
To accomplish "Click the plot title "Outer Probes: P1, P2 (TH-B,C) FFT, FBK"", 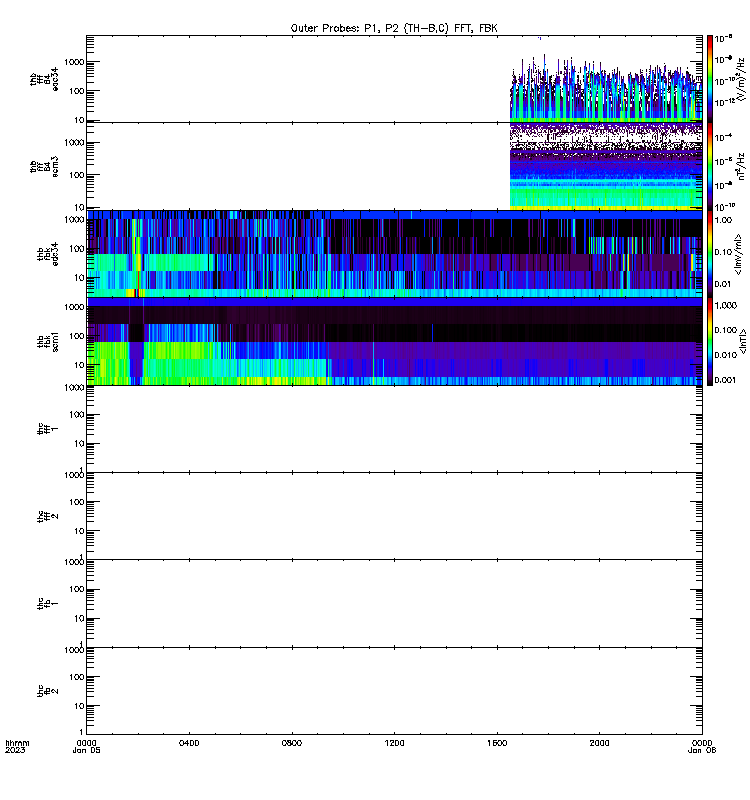I will (394, 28).
